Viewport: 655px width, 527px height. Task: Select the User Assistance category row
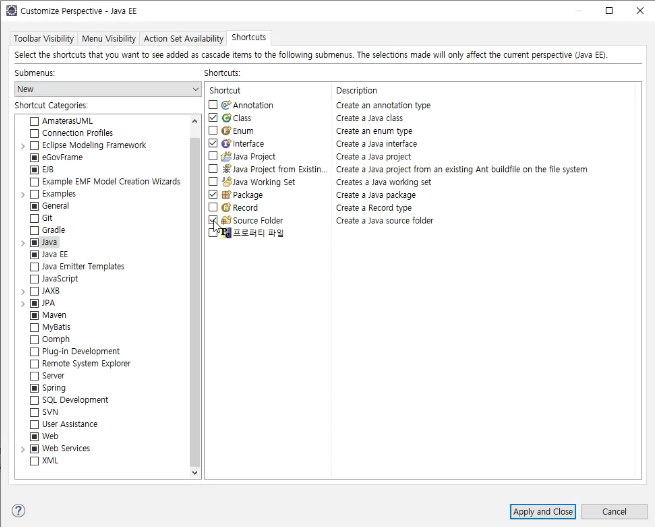click(70, 424)
